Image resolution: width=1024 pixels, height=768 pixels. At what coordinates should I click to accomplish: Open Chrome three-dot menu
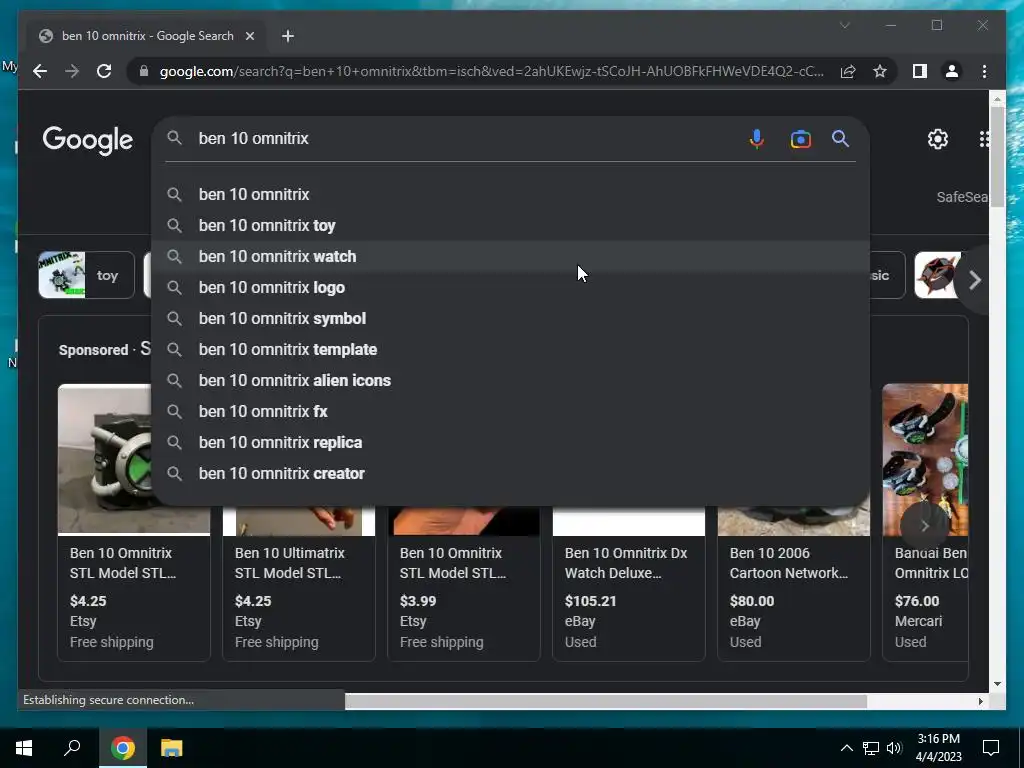pyautogui.click(x=984, y=71)
